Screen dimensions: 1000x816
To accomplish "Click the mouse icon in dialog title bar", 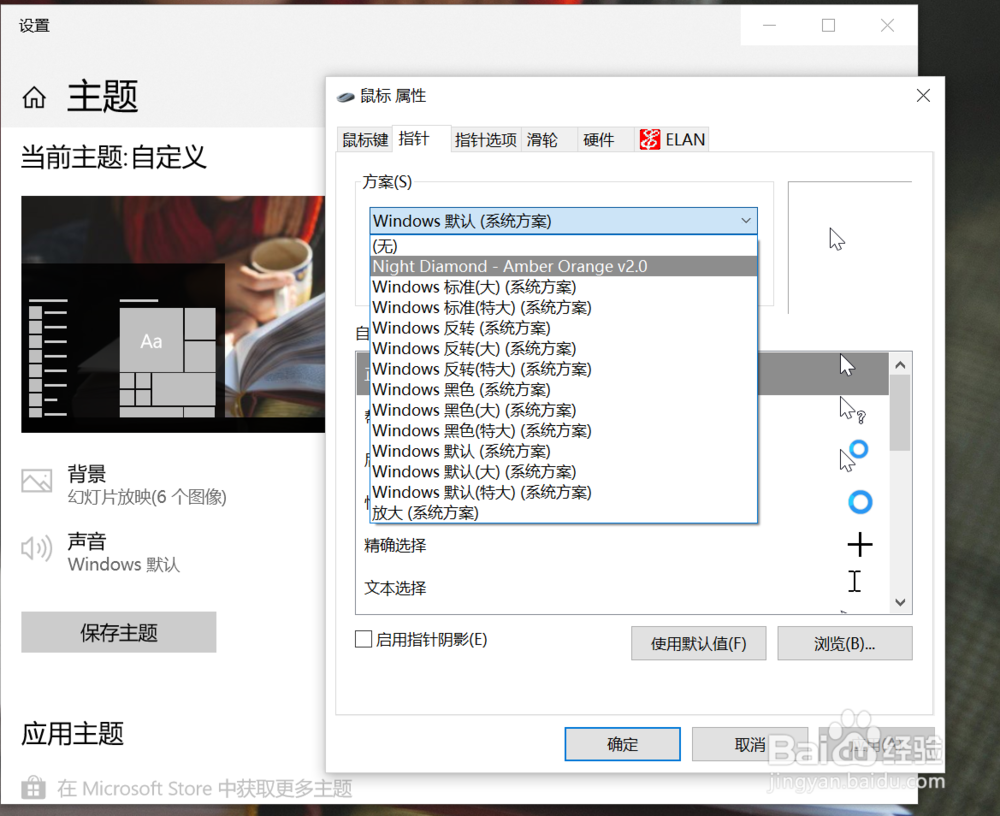I will coord(346,95).
